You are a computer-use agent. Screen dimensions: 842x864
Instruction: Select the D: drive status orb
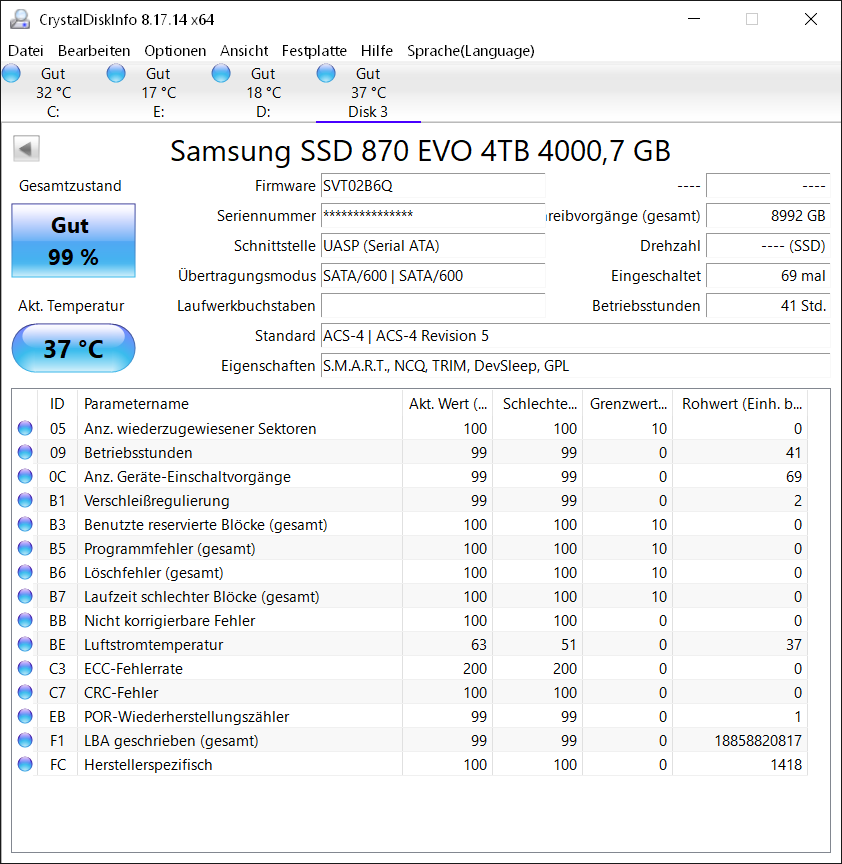tap(221, 73)
